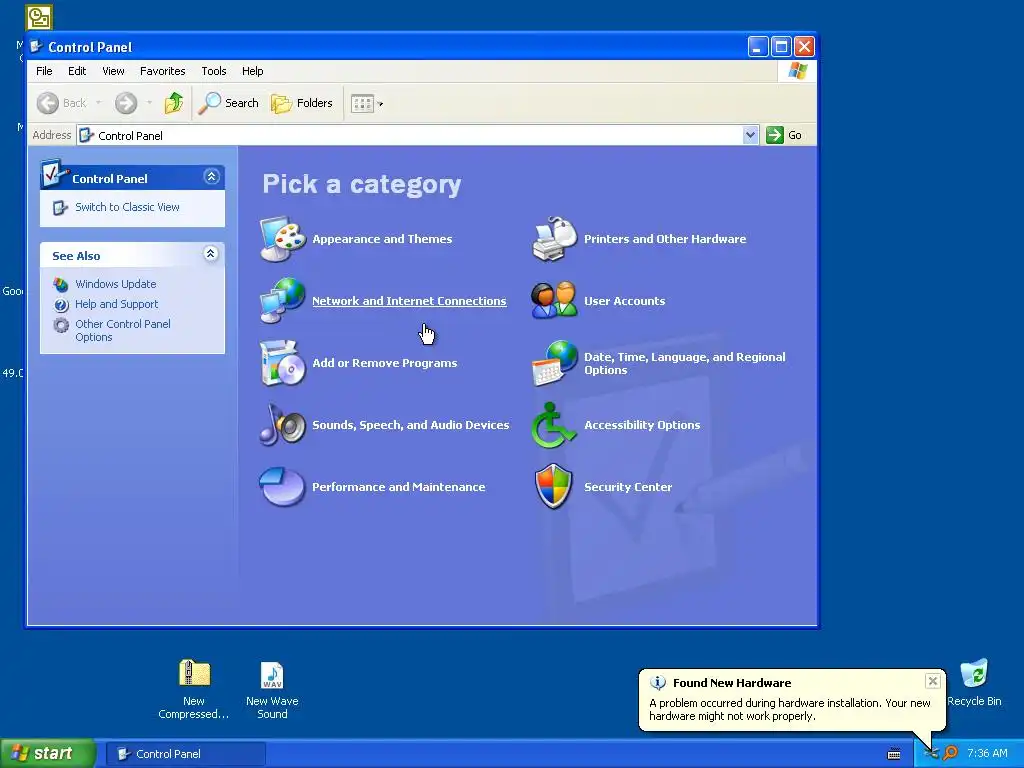Open the Network and Internet Connections globe icon
The height and width of the screenshot is (768, 1024).
coord(282,300)
